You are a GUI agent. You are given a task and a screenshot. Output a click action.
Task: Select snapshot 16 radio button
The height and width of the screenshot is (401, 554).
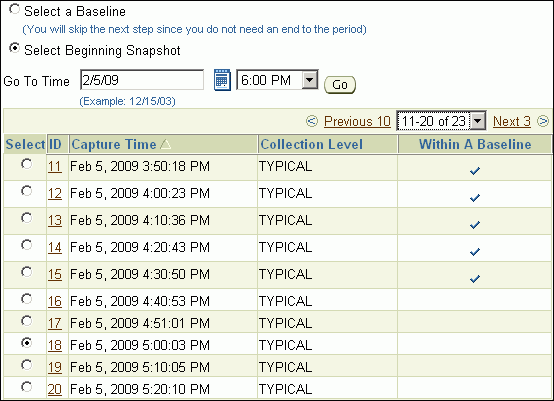(x=26, y=299)
